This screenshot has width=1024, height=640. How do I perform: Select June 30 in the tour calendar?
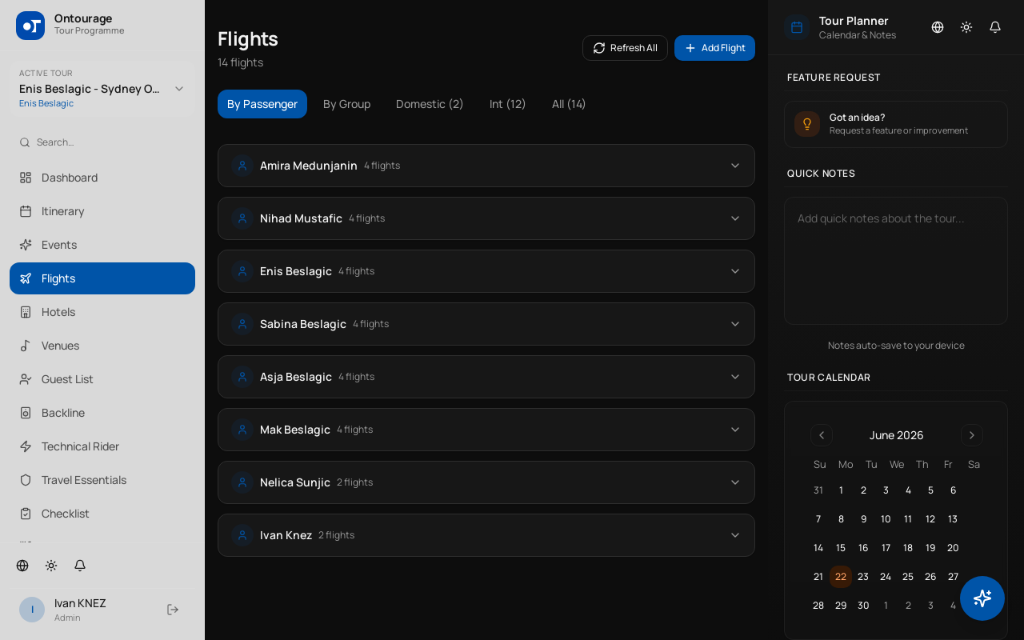click(x=863, y=605)
